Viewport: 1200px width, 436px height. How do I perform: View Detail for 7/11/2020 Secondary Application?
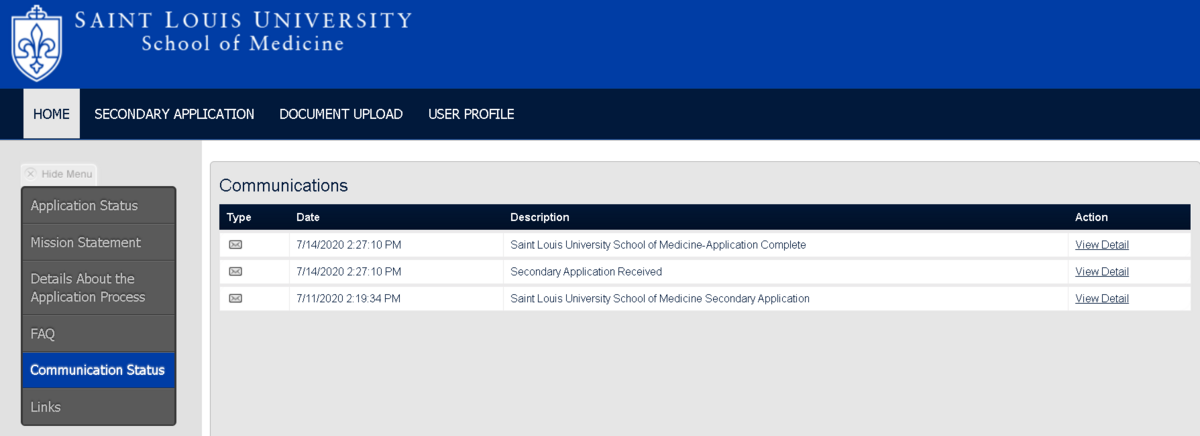[1102, 298]
